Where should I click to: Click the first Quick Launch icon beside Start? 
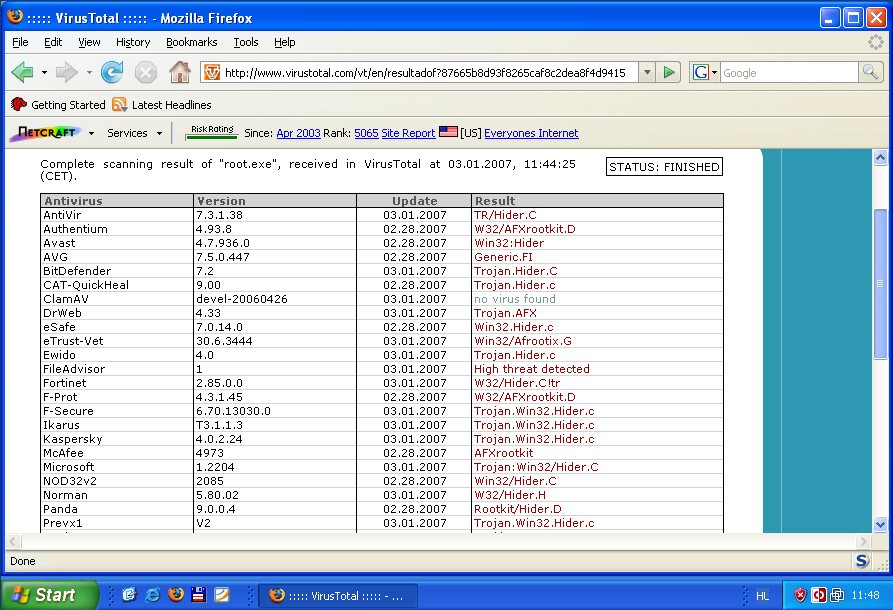[x=130, y=595]
